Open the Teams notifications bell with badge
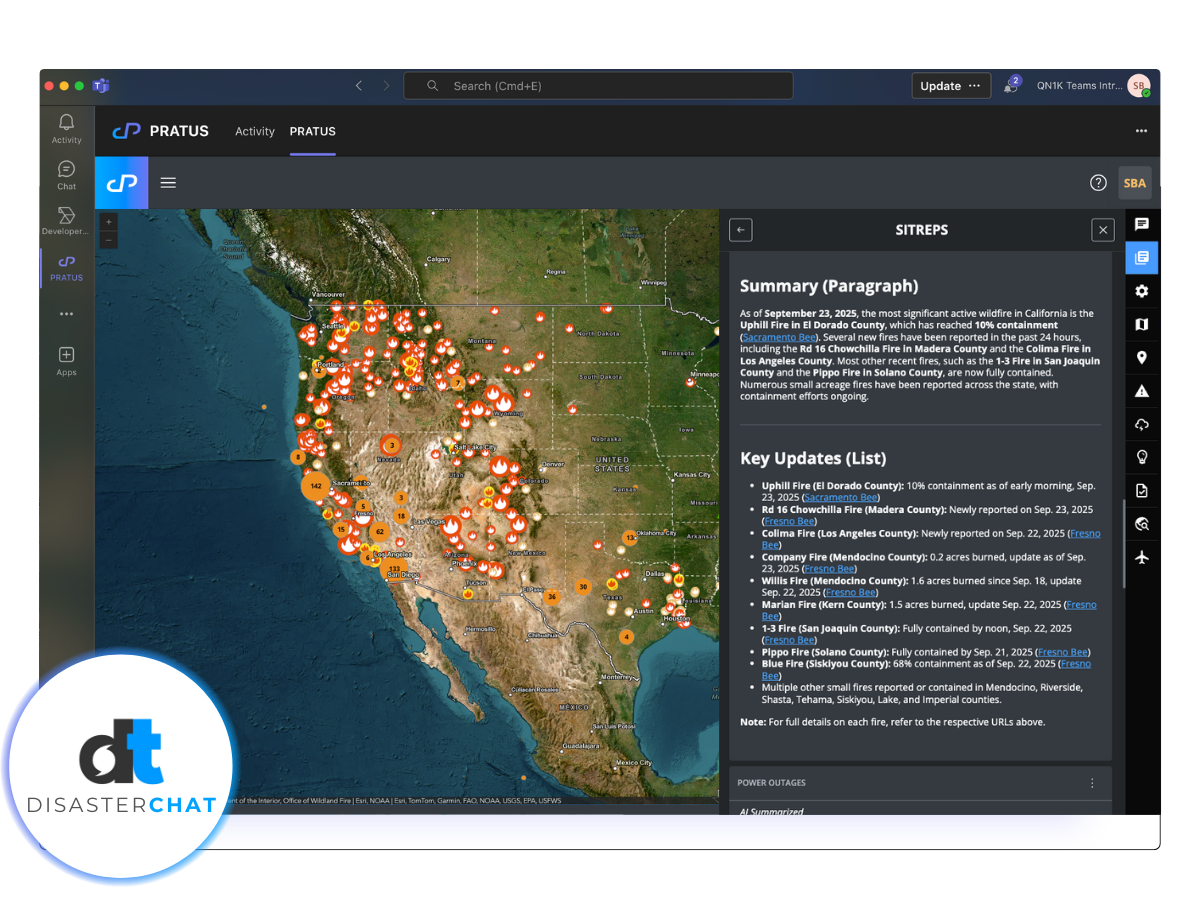This screenshot has height=900, width=1200. coord(1011,86)
